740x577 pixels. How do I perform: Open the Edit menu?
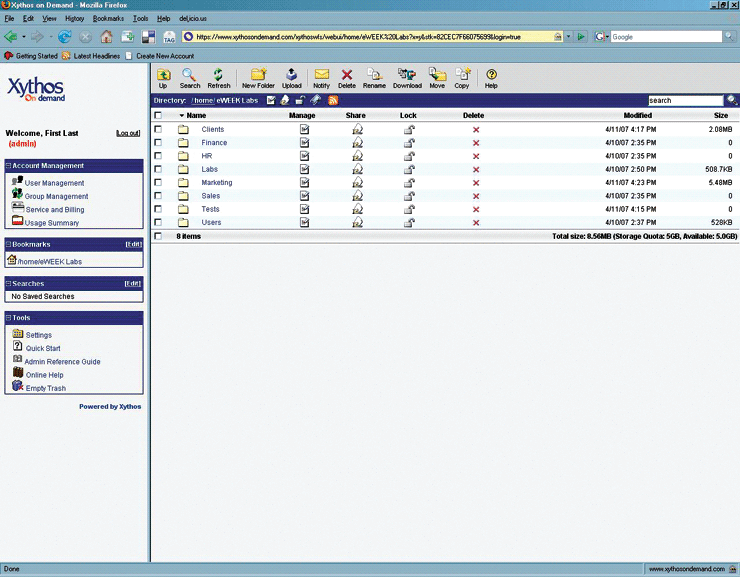(28, 18)
